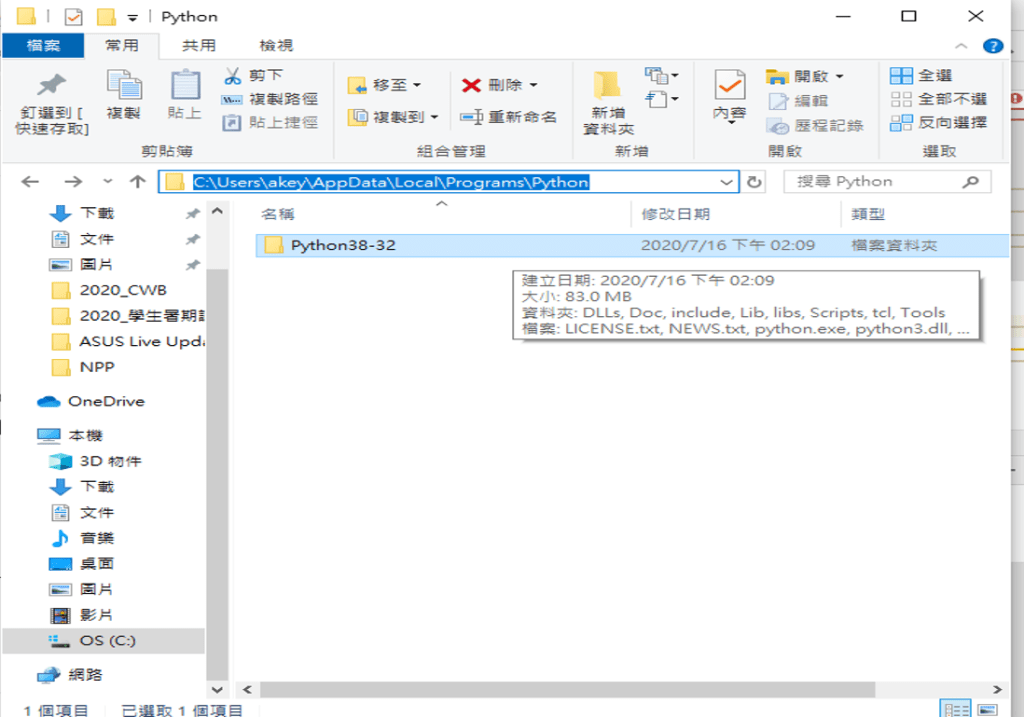This screenshot has height=717, width=1024.
Task: Switch to the Share ribbon tab
Action: pos(198,46)
